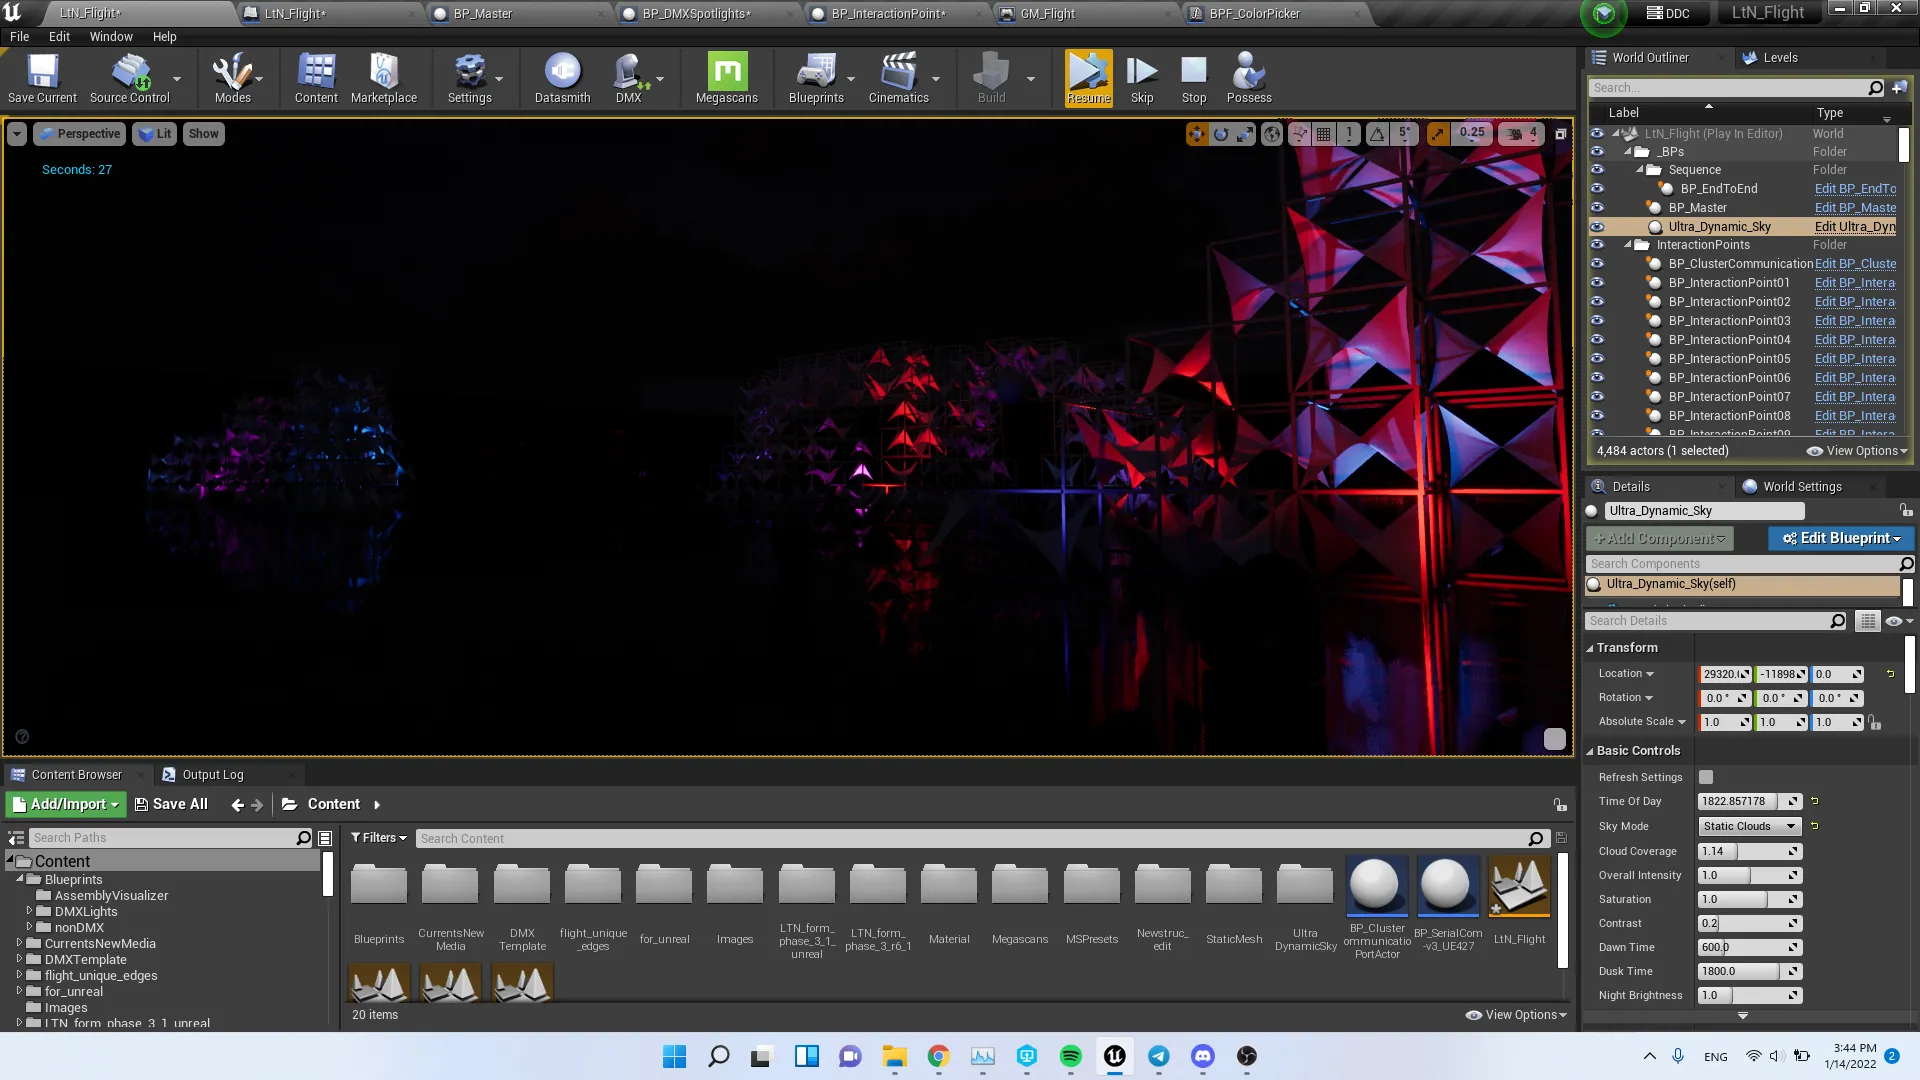This screenshot has width=1920, height=1080.
Task: Skip a frame with Skip icon
Action: click(x=1142, y=78)
